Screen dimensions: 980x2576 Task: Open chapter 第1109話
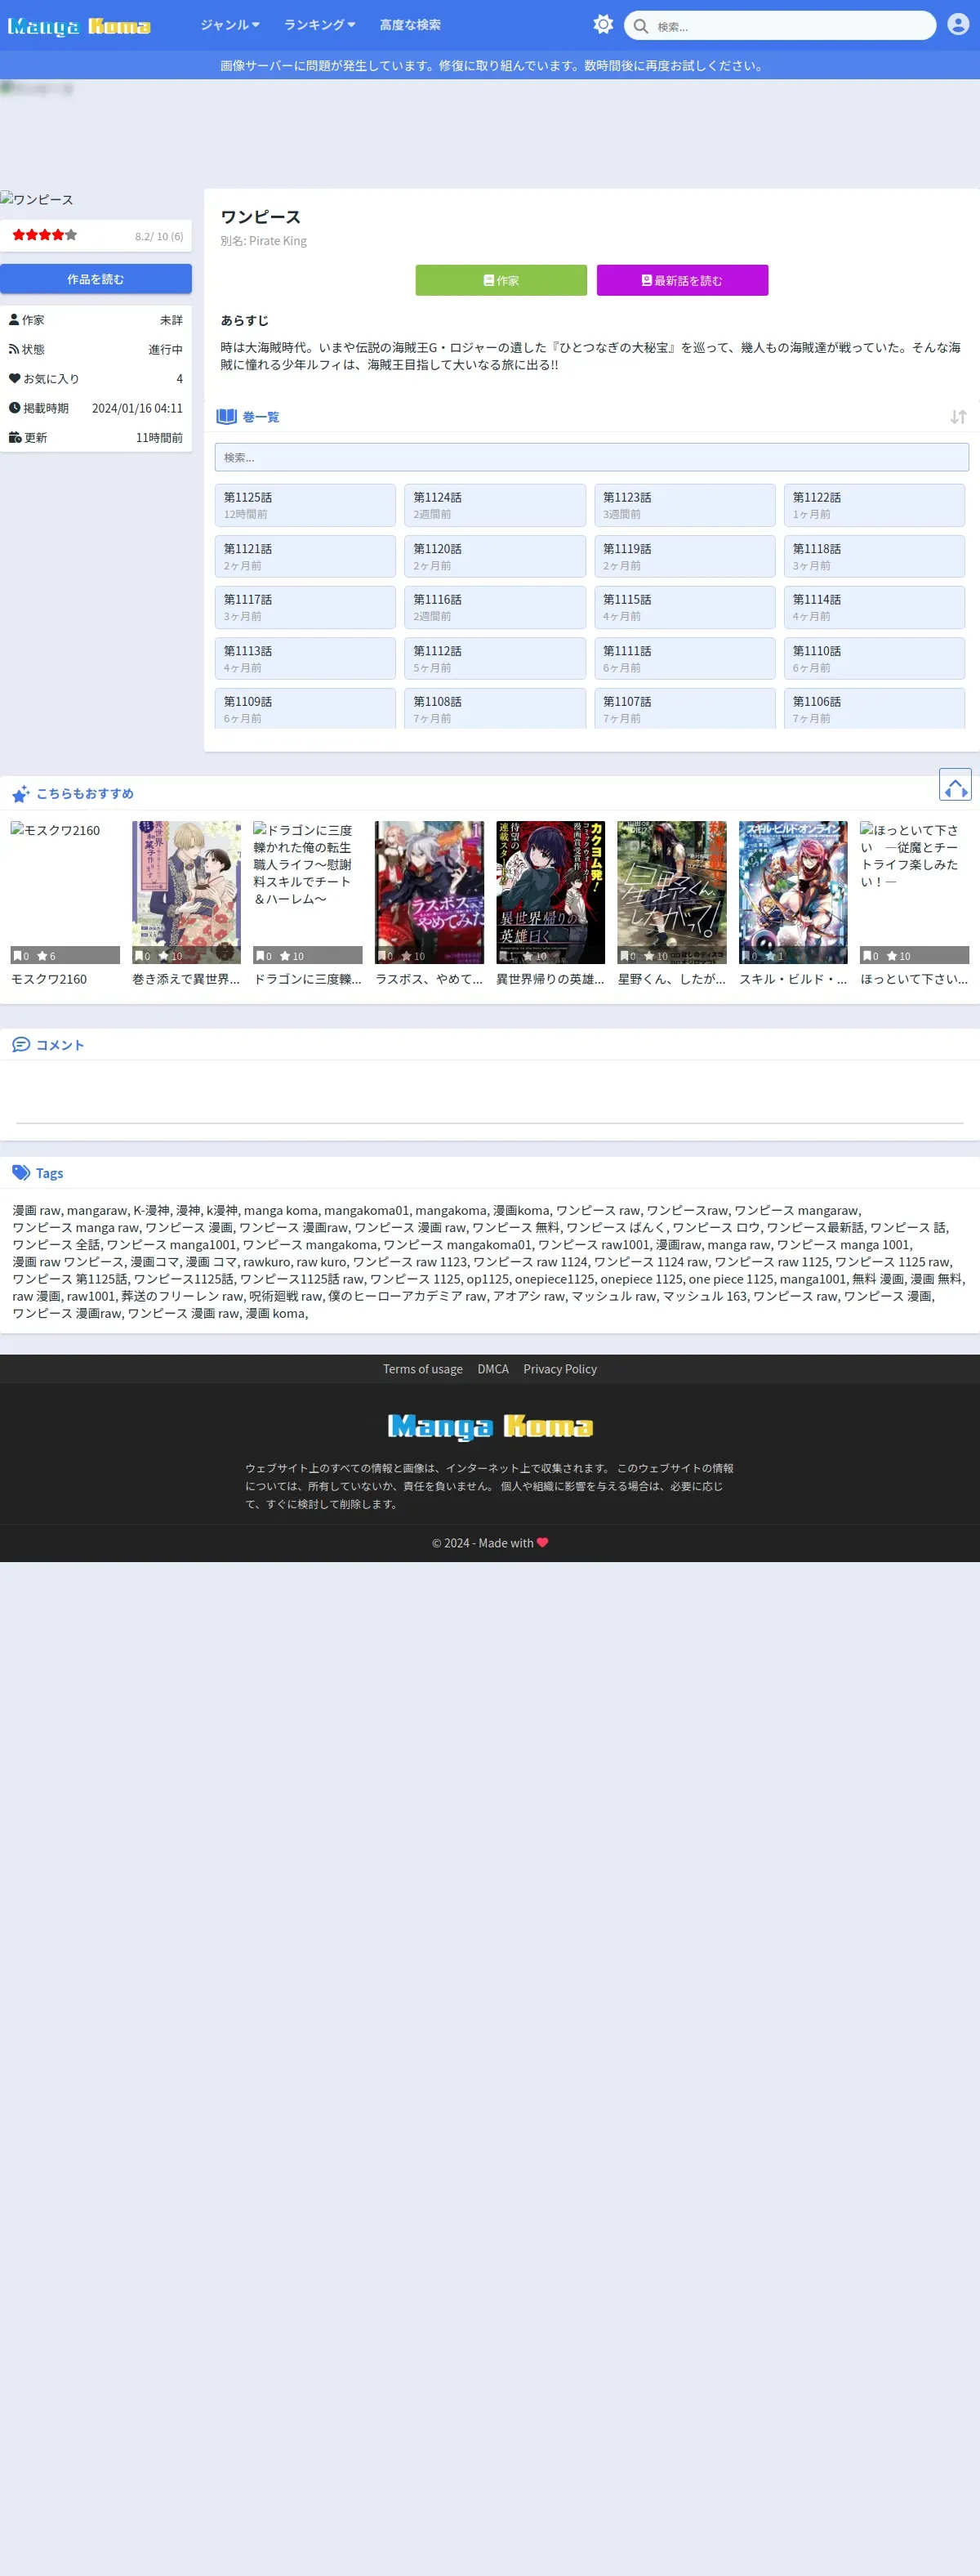(x=305, y=709)
